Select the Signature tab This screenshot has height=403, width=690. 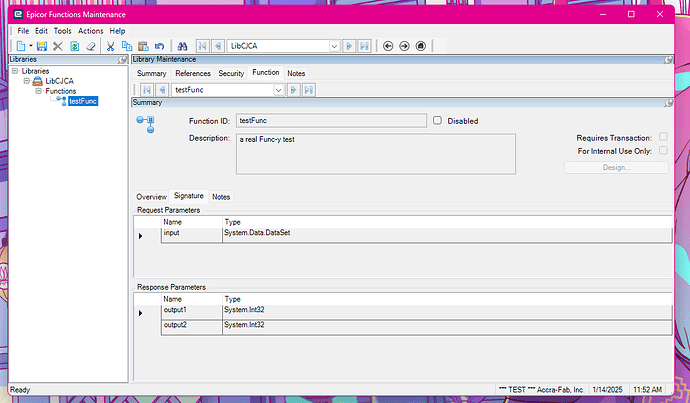[189, 196]
